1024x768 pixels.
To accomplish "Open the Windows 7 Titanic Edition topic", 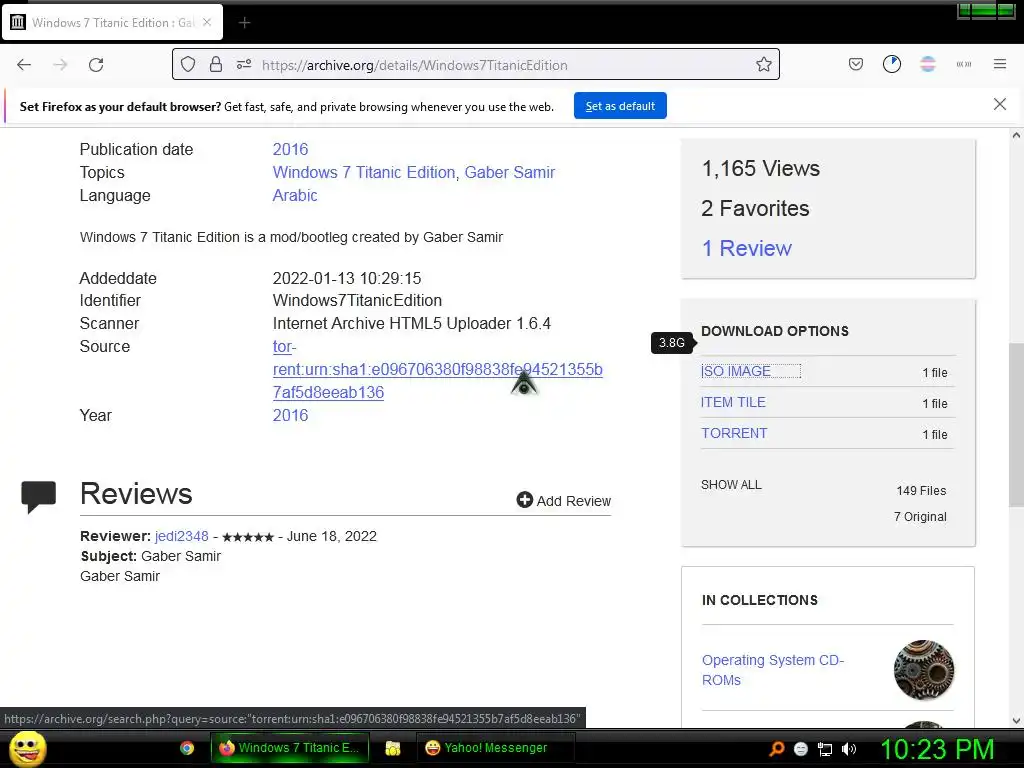I will coord(364,172).
